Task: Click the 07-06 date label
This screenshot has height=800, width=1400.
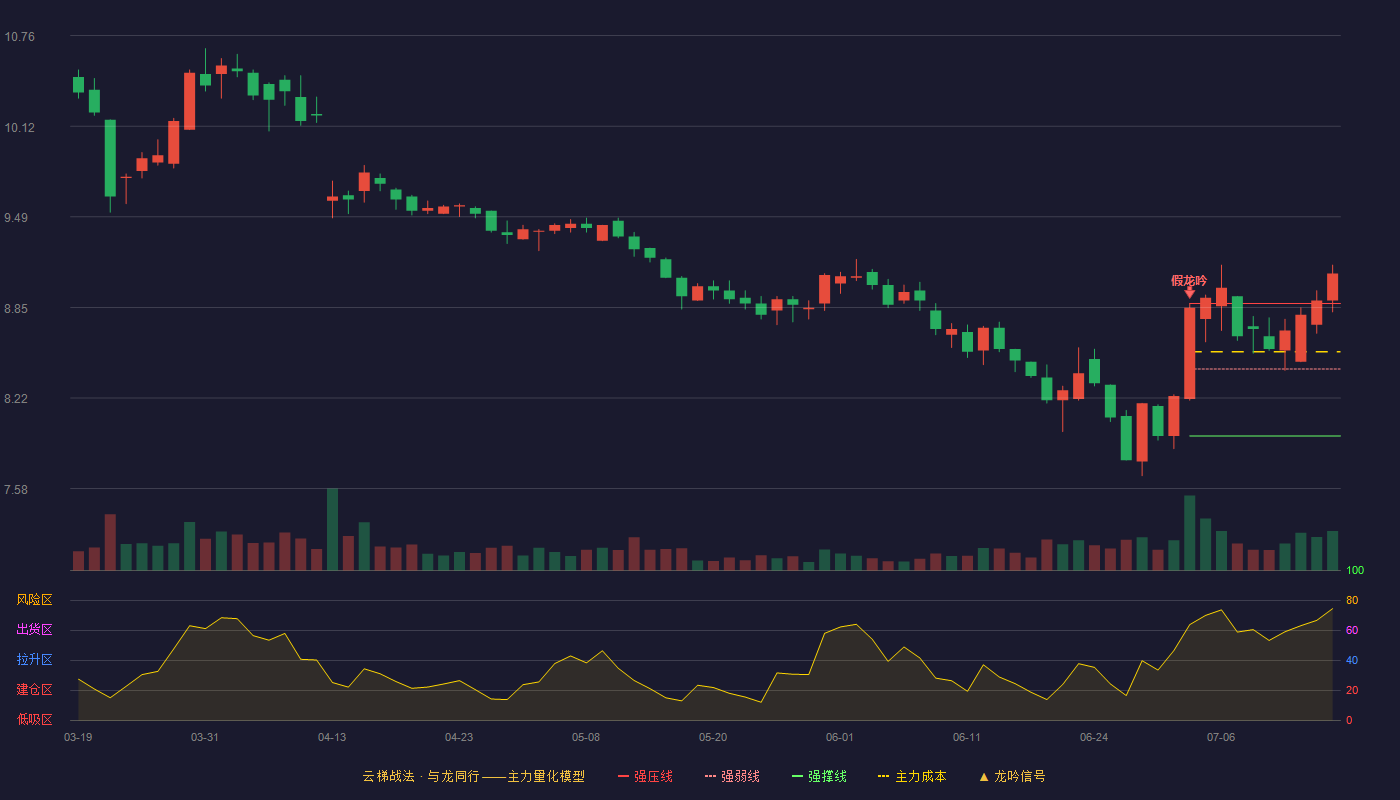Action: click(x=1221, y=737)
